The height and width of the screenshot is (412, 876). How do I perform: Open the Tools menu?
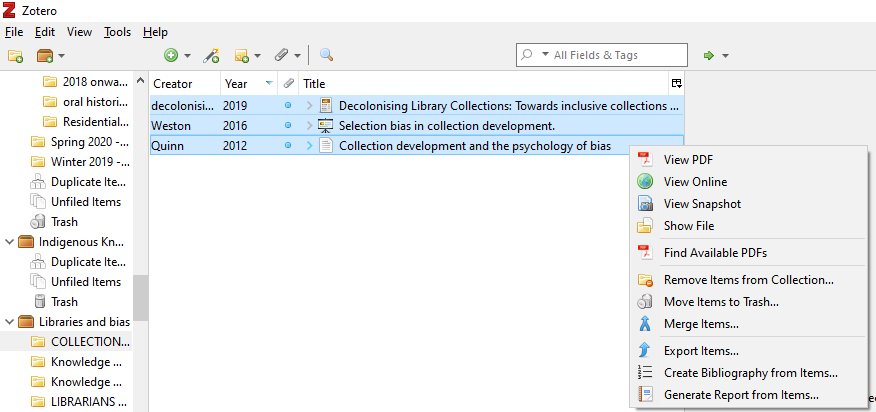[117, 32]
